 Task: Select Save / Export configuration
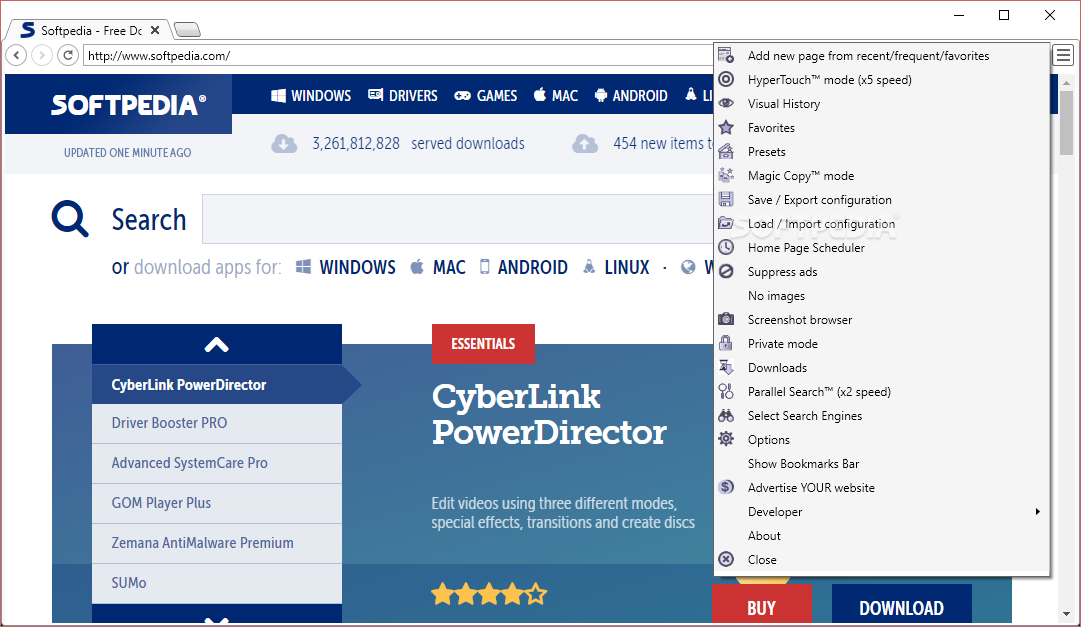pyautogui.click(x=882, y=200)
